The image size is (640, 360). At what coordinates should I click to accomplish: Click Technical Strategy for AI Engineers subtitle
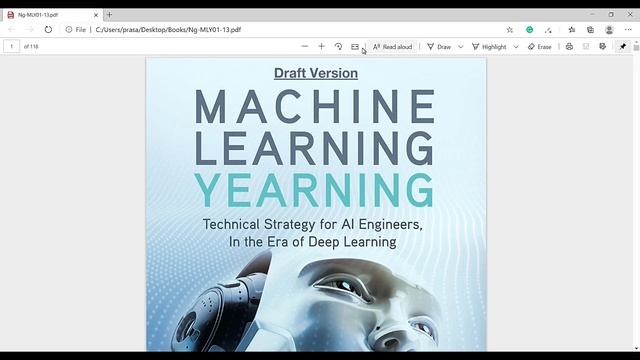click(313, 224)
